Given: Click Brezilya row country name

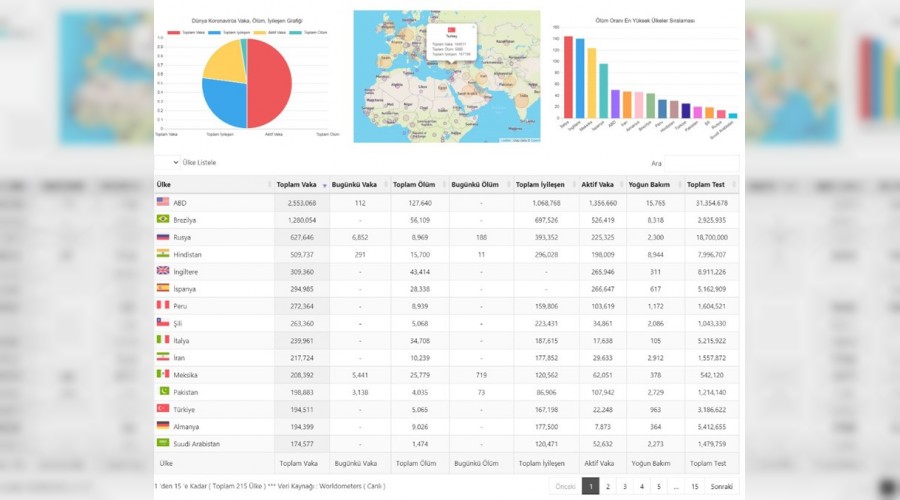Looking at the screenshot, I should 185,220.
